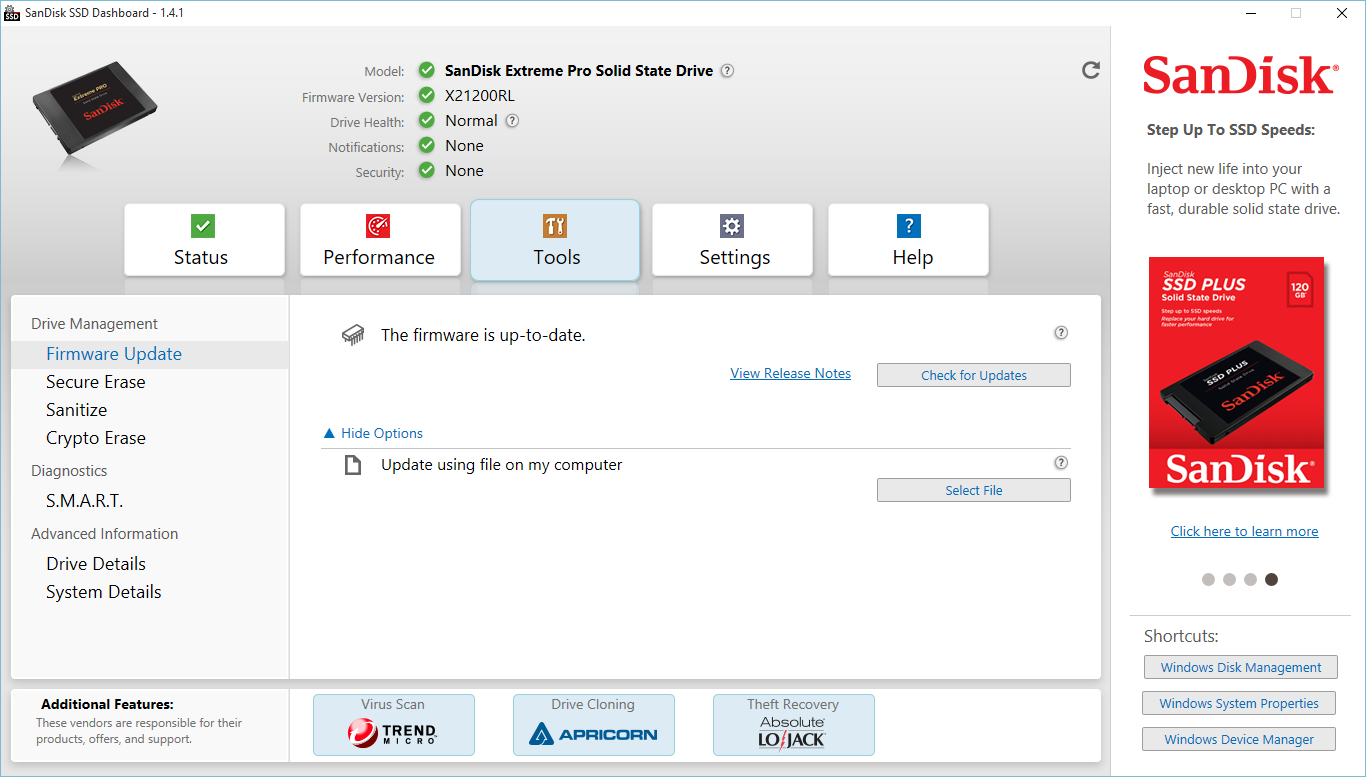Viewport: 1366px width, 777px height.
Task: Open the Status tab
Action: tap(204, 240)
